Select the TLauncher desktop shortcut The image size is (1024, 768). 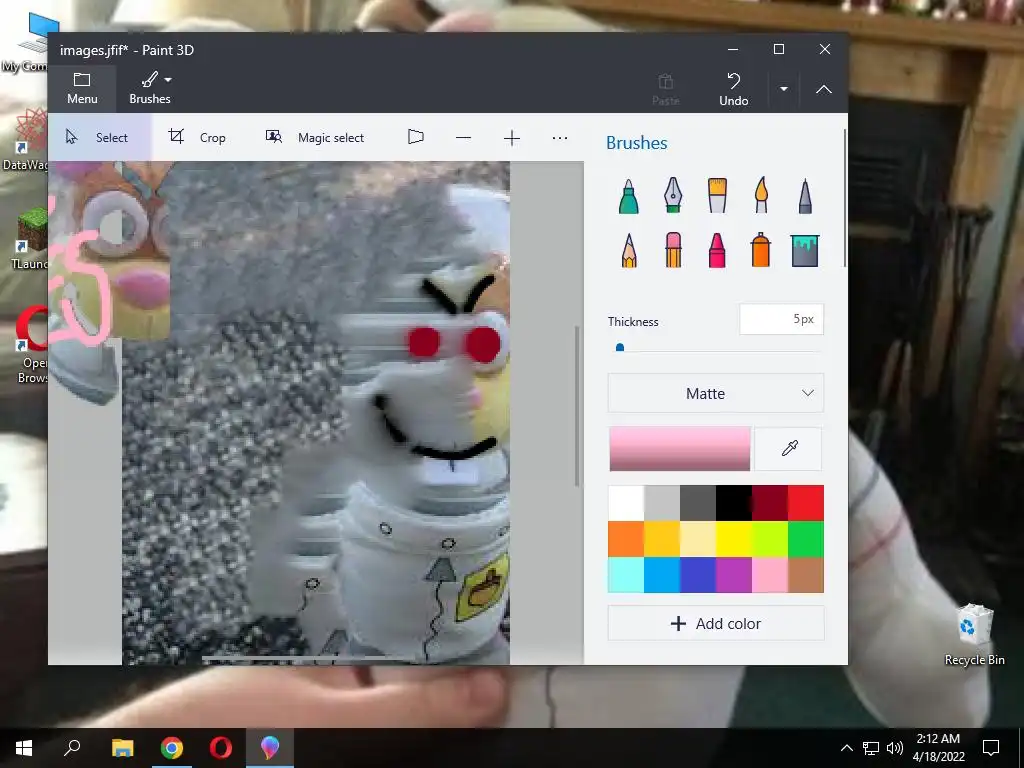pyautogui.click(x=29, y=240)
